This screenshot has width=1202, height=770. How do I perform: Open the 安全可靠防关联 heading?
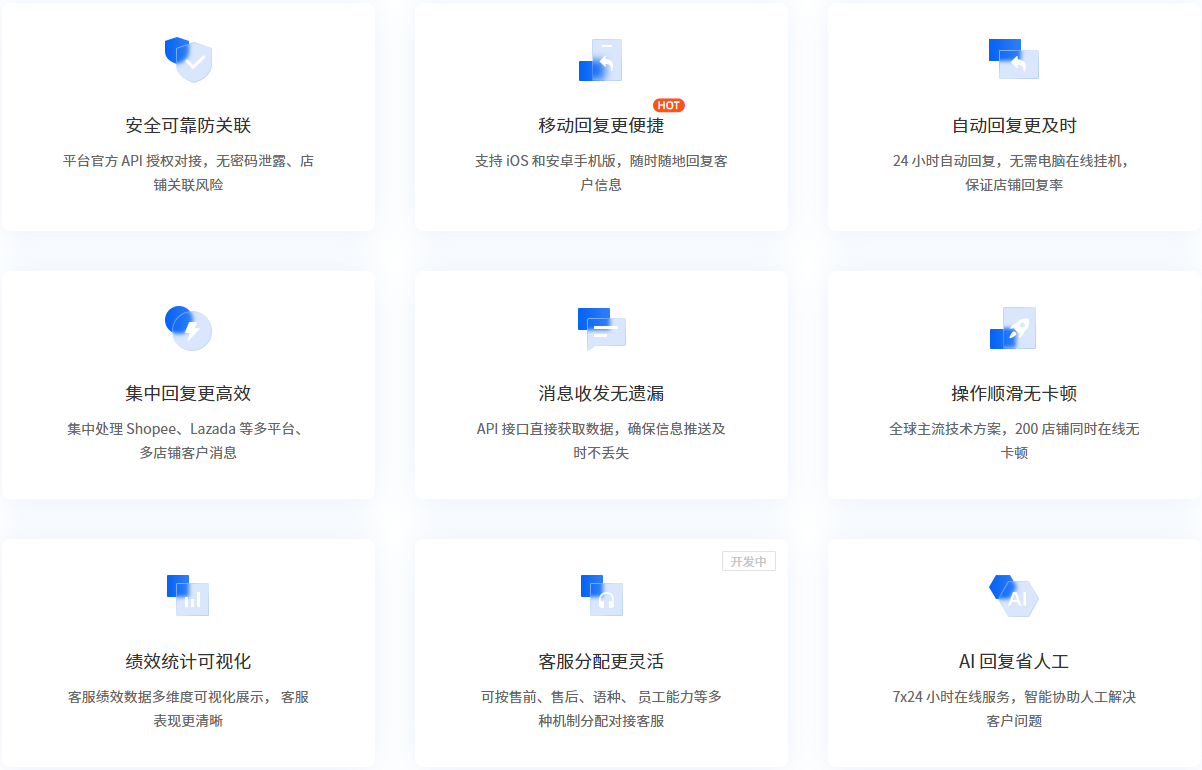click(x=188, y=126)
